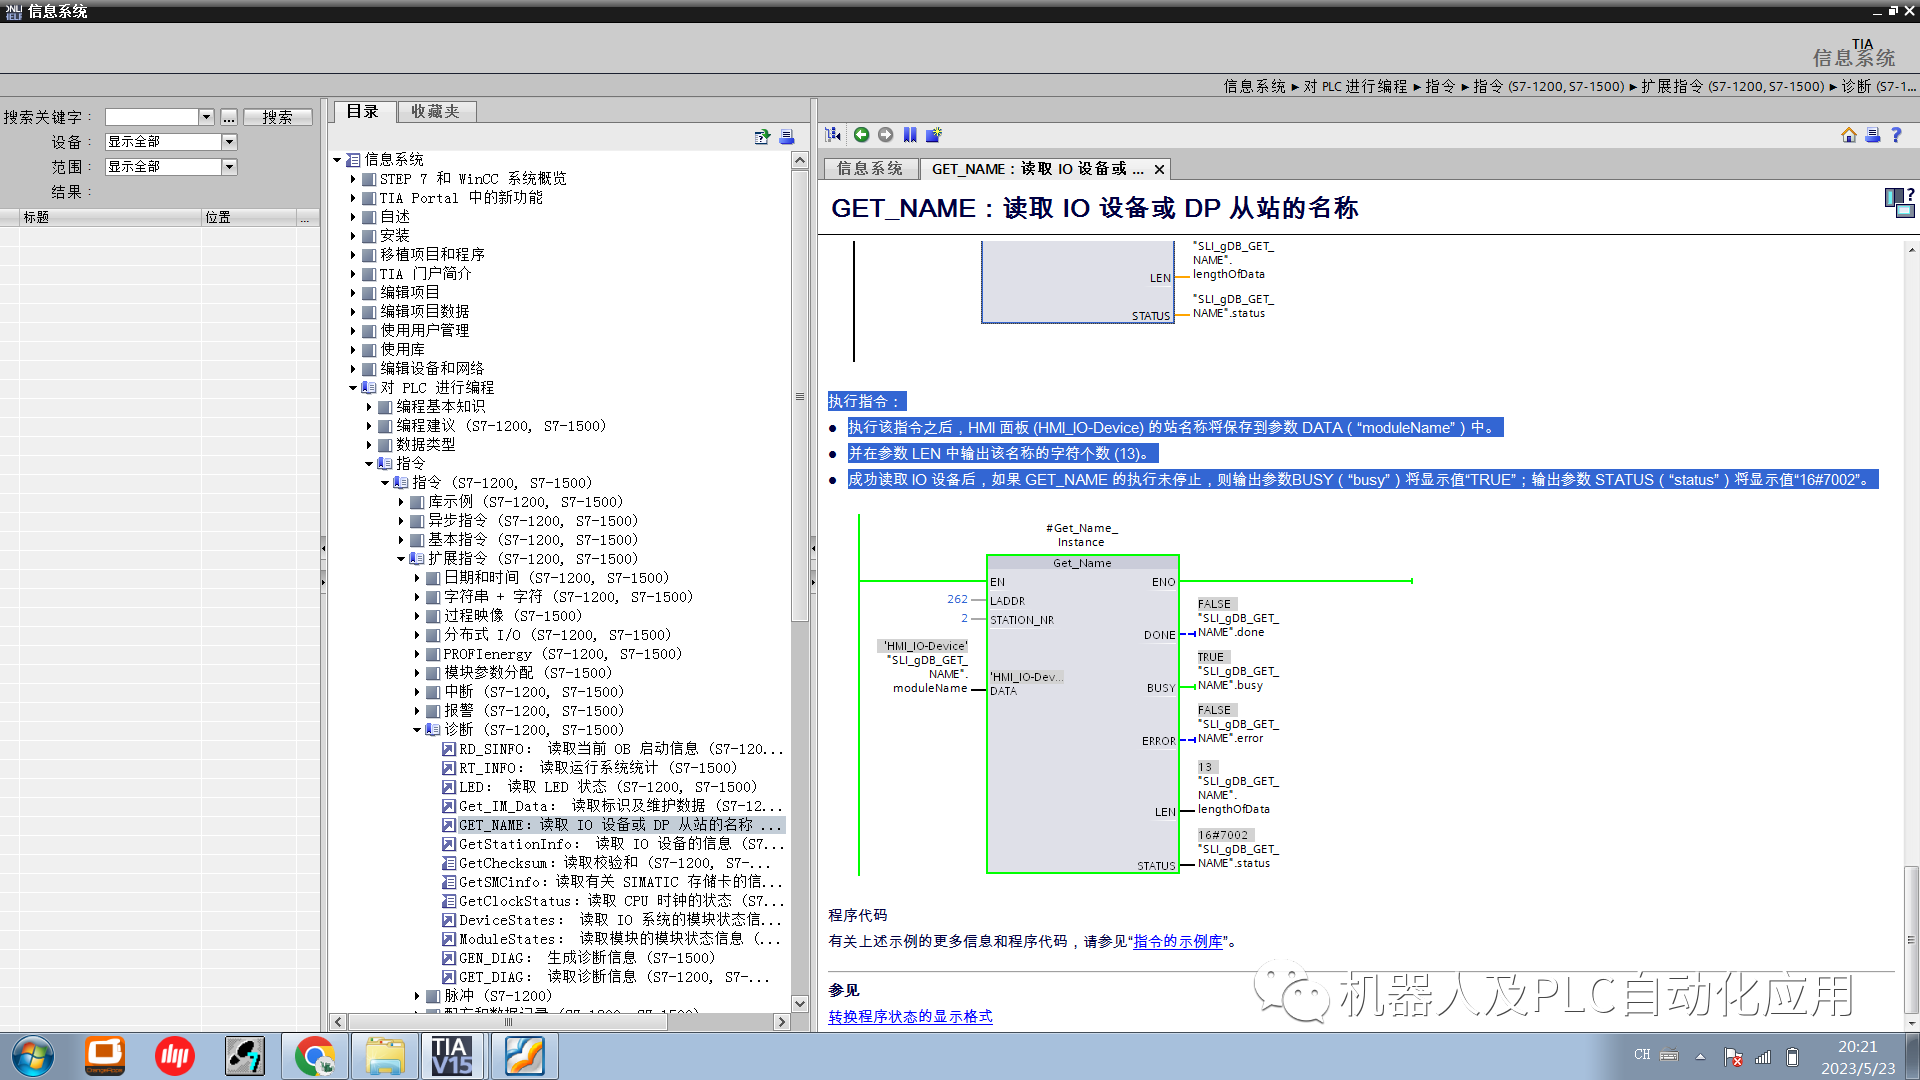Open the 转换程序状态的显示格式 link
The width and height of the screenshot is (1920, 1080).
(910, 1016)
